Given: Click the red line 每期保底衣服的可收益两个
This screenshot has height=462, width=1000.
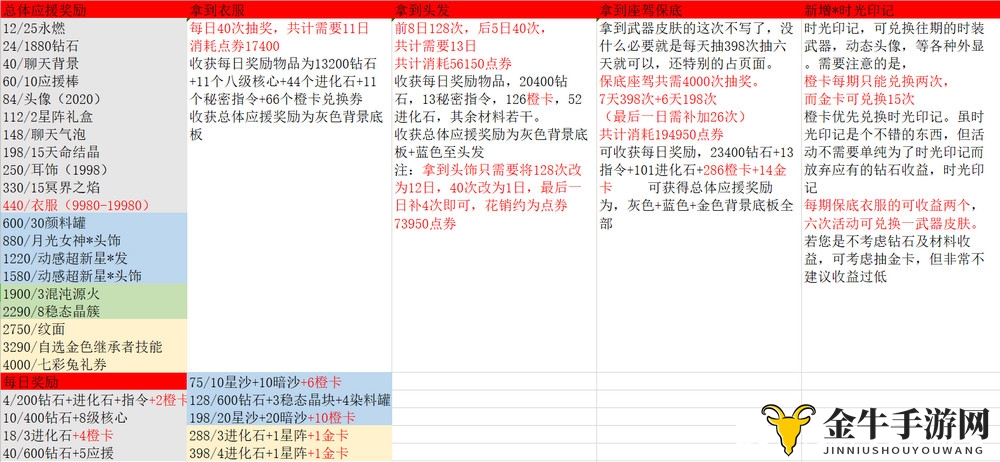Looking at the screenshot, I should coord(889,205).
